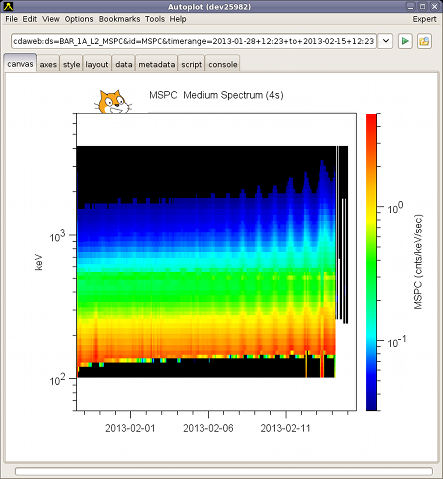Screen dimensions: 443x479
Task: Maximize the Autoplot window
Action: click(422, 6)
